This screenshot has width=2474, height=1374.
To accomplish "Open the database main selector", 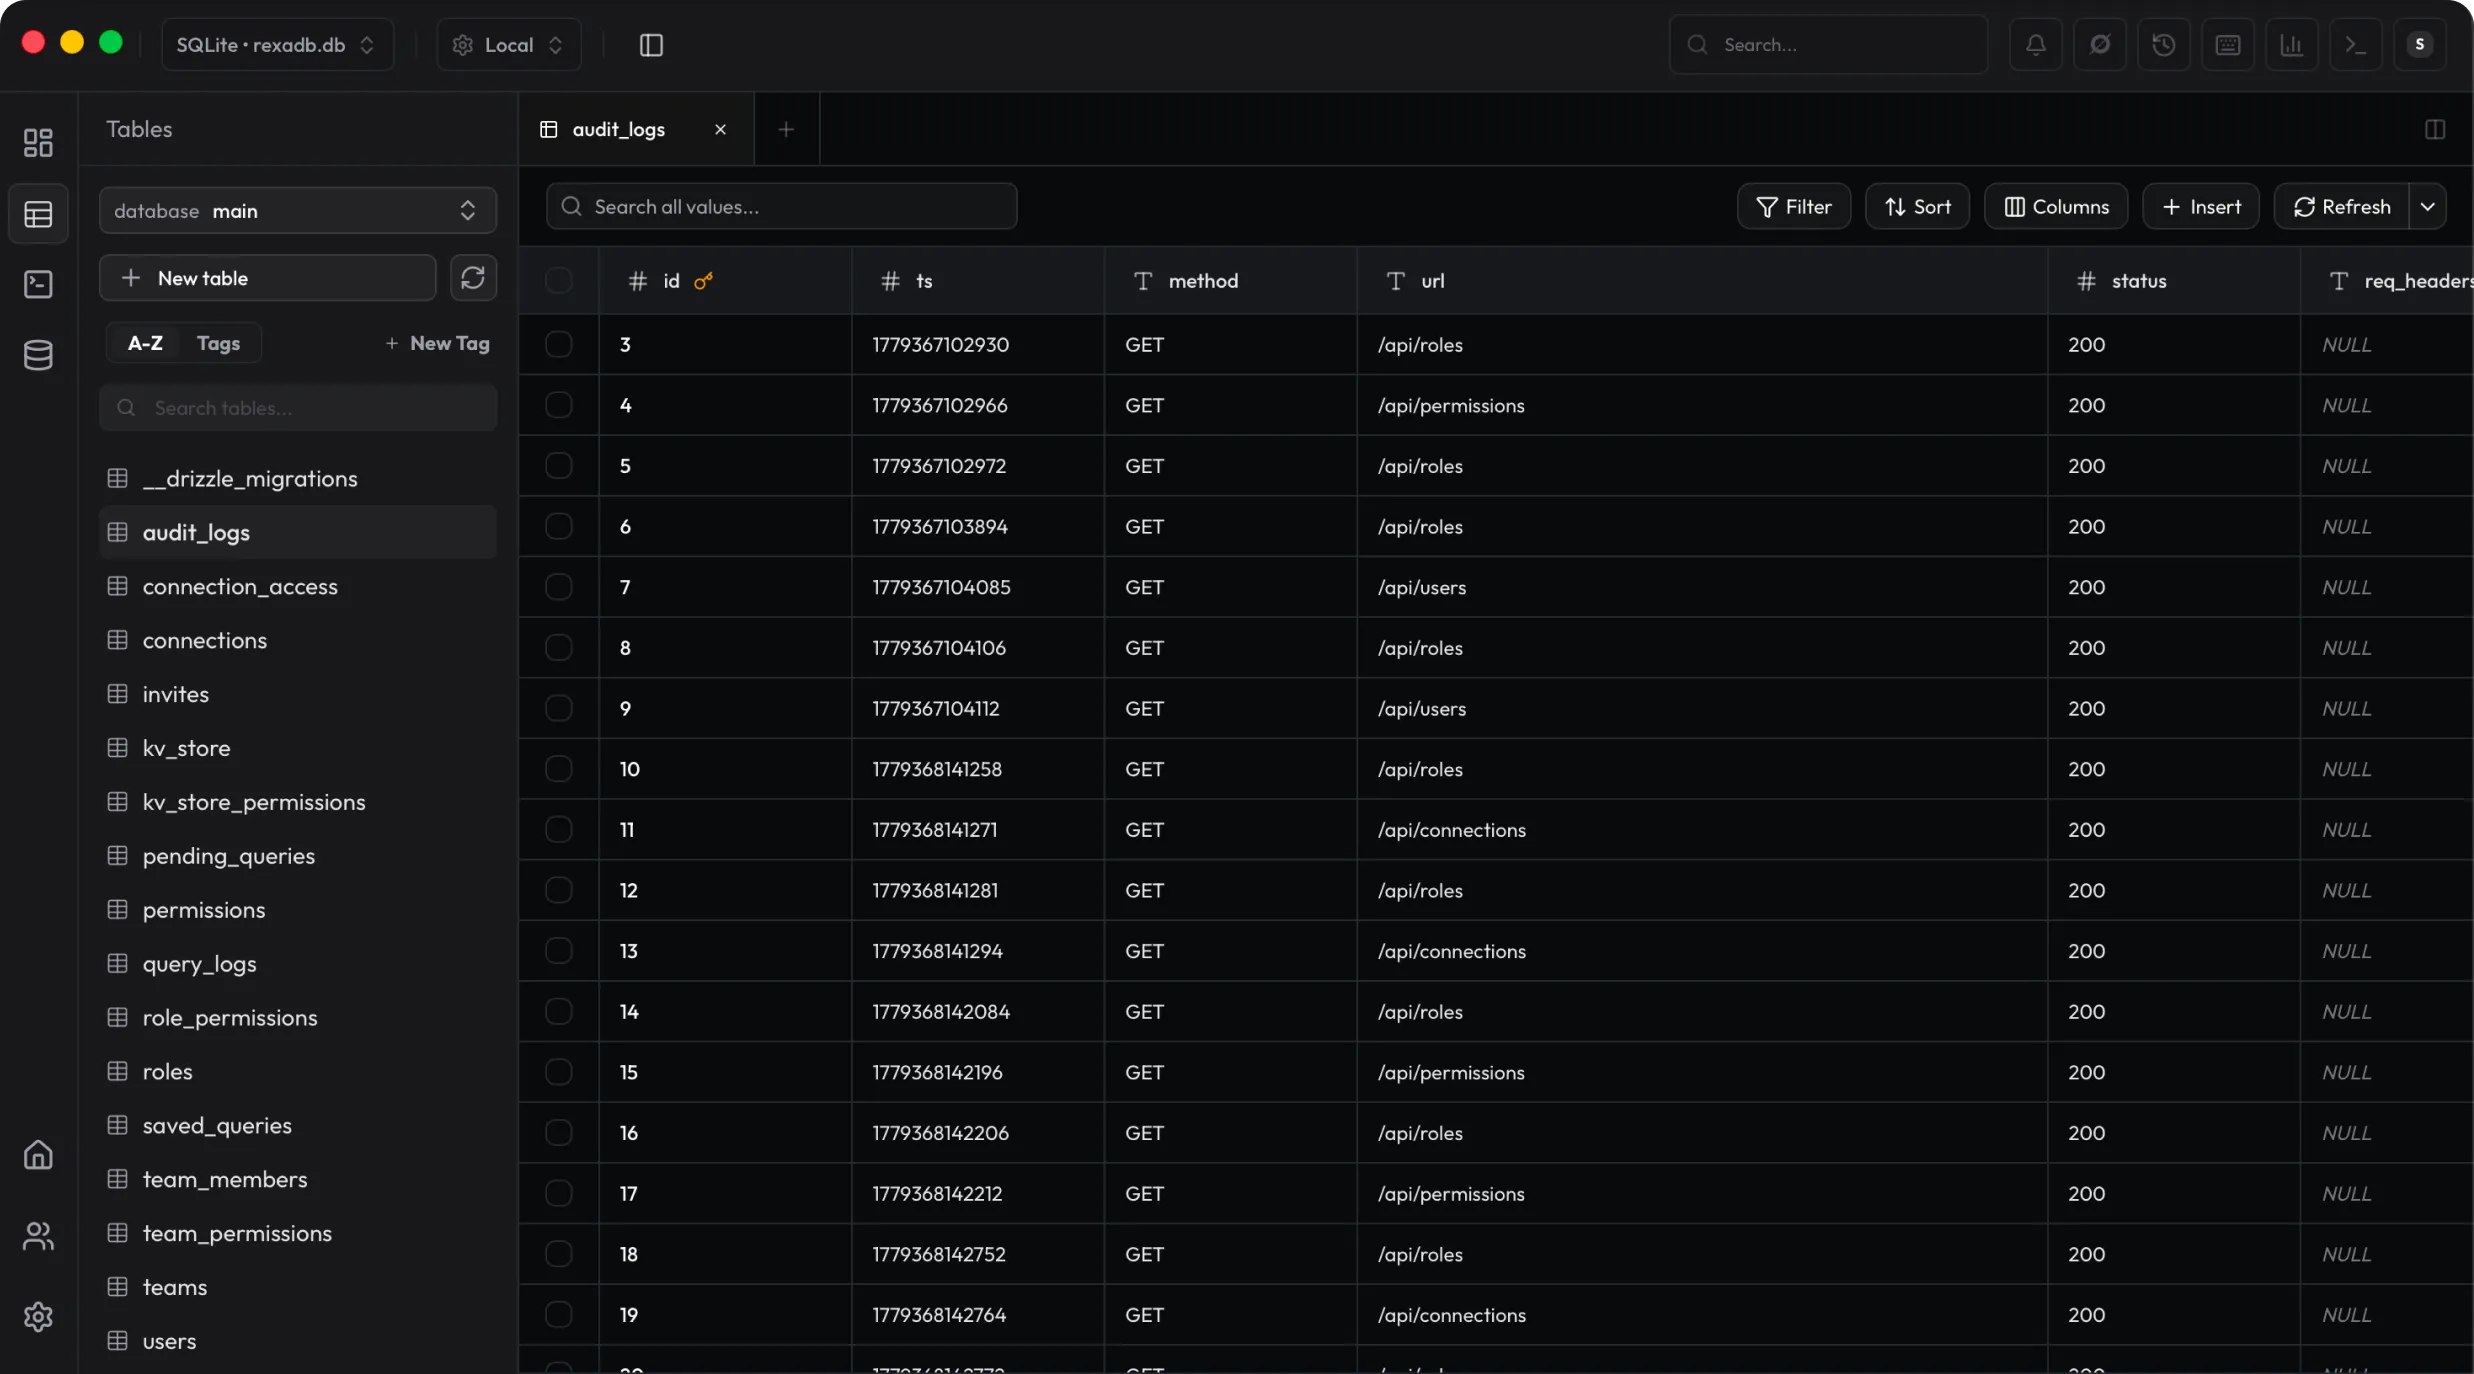I will [298, 210].
